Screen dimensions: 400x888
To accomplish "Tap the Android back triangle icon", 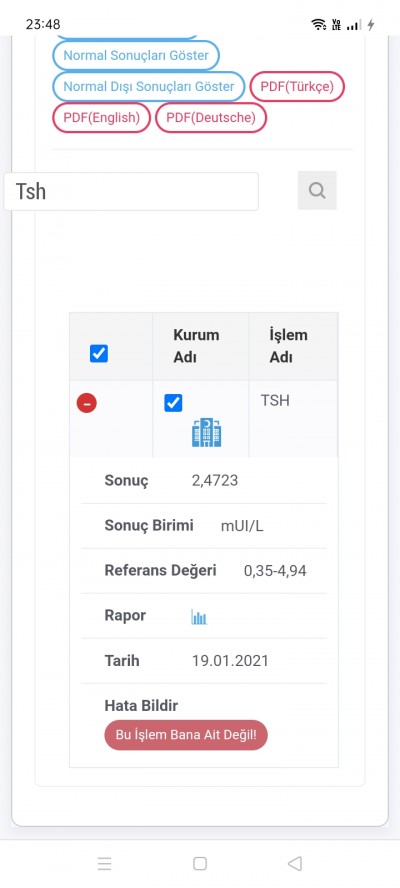I will (295, 863).
